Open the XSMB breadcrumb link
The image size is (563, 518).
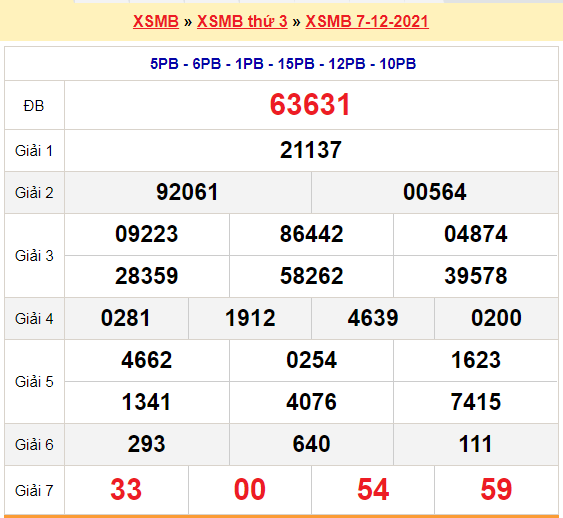(x=156, y=21)
